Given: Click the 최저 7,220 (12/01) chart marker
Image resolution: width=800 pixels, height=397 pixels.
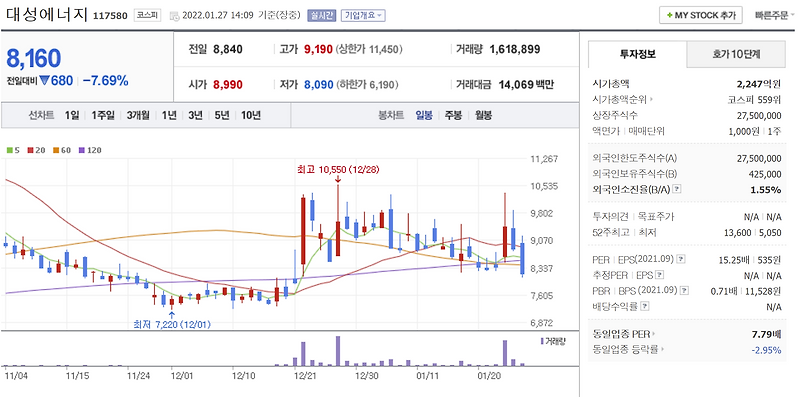Looking at the screenshot, I should click(x=172, y=324).
